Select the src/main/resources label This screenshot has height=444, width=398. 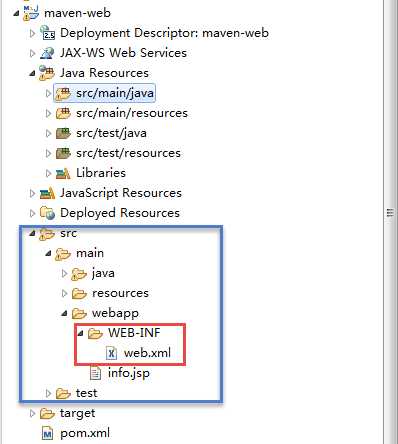132,113
